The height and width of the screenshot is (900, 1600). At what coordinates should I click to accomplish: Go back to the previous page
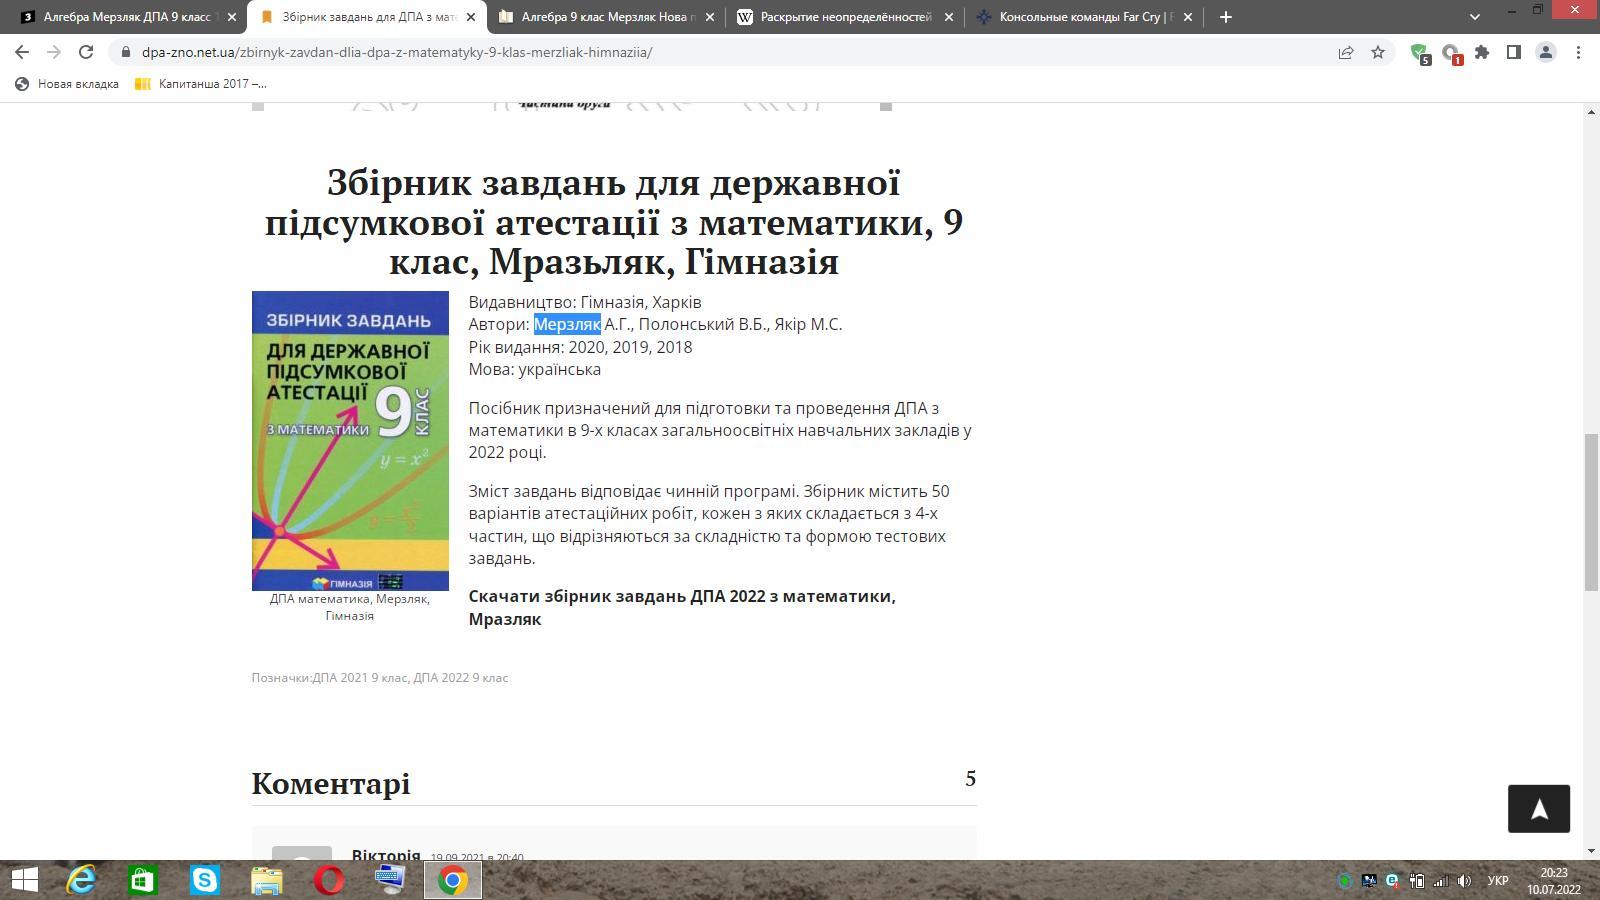[22, 52]
